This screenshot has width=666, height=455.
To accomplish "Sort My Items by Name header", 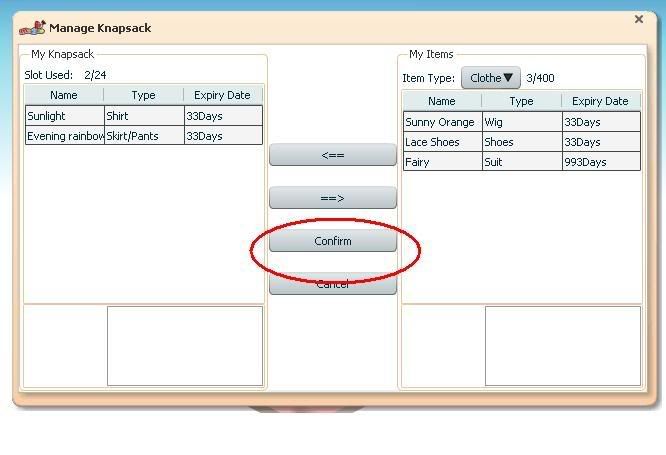I will (442, 102).
